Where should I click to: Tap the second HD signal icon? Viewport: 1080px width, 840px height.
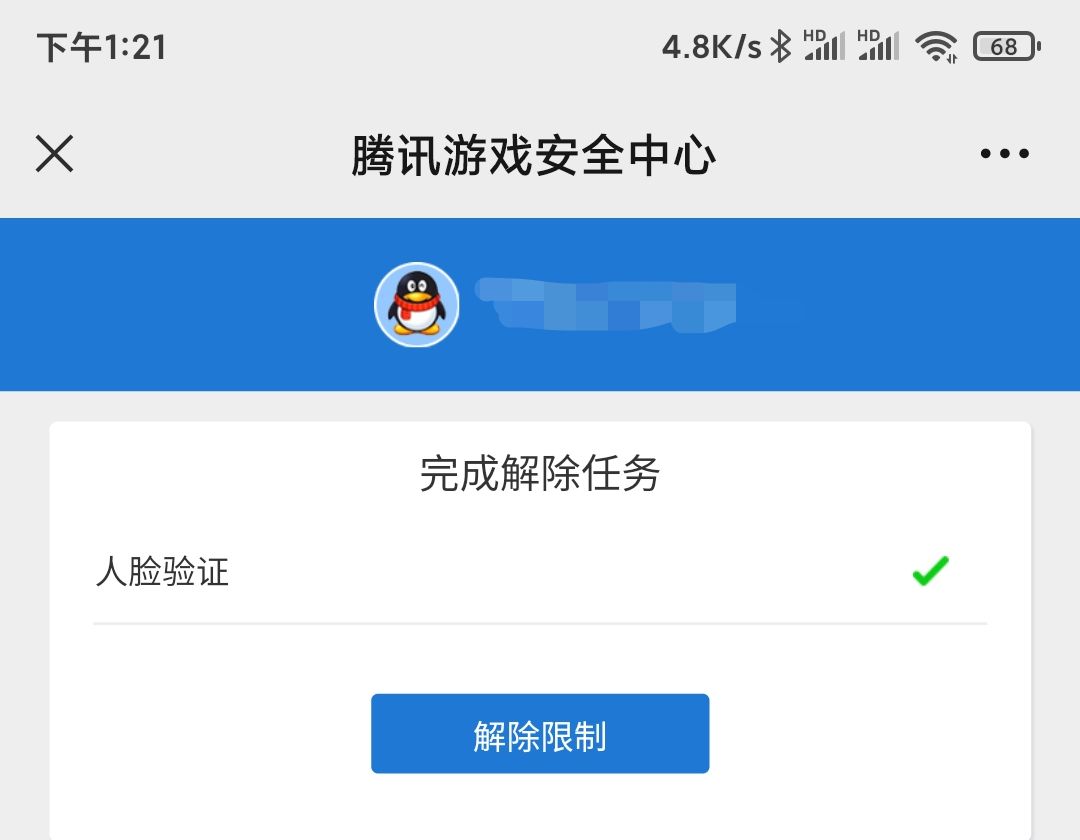pyautogui.click(x=878, y=45)
